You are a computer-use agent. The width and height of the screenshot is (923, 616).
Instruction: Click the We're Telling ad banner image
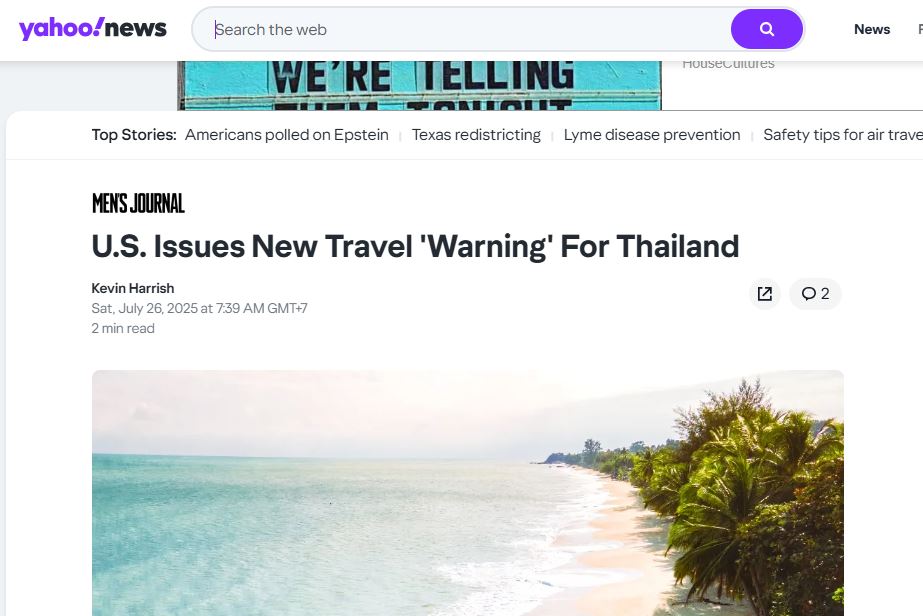420,85
